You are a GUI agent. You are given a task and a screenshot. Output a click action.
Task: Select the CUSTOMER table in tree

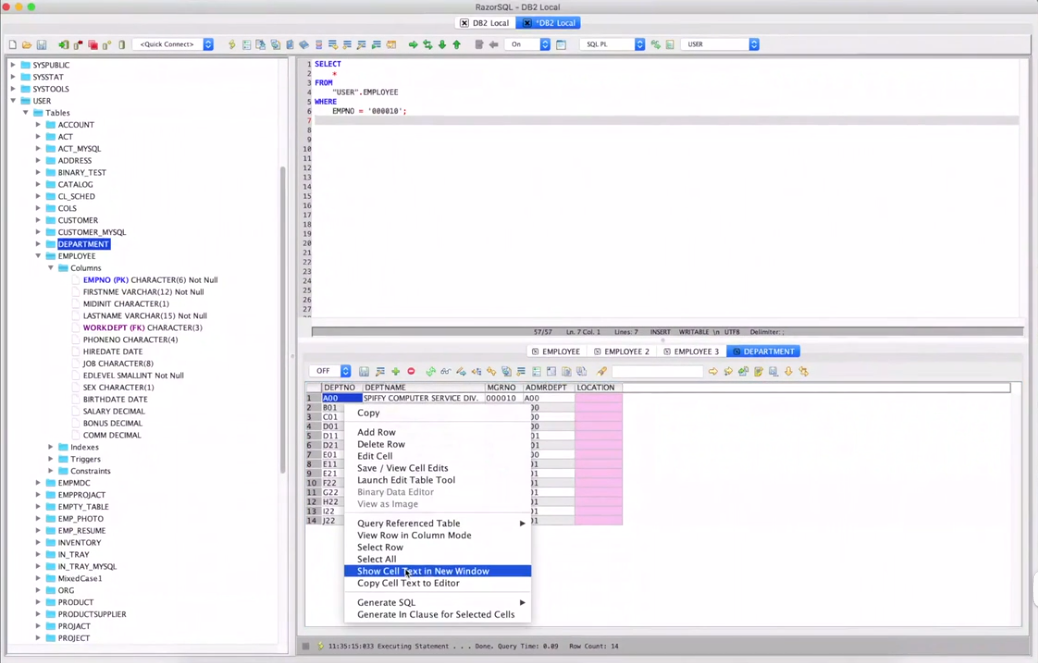tap(77, 220)
